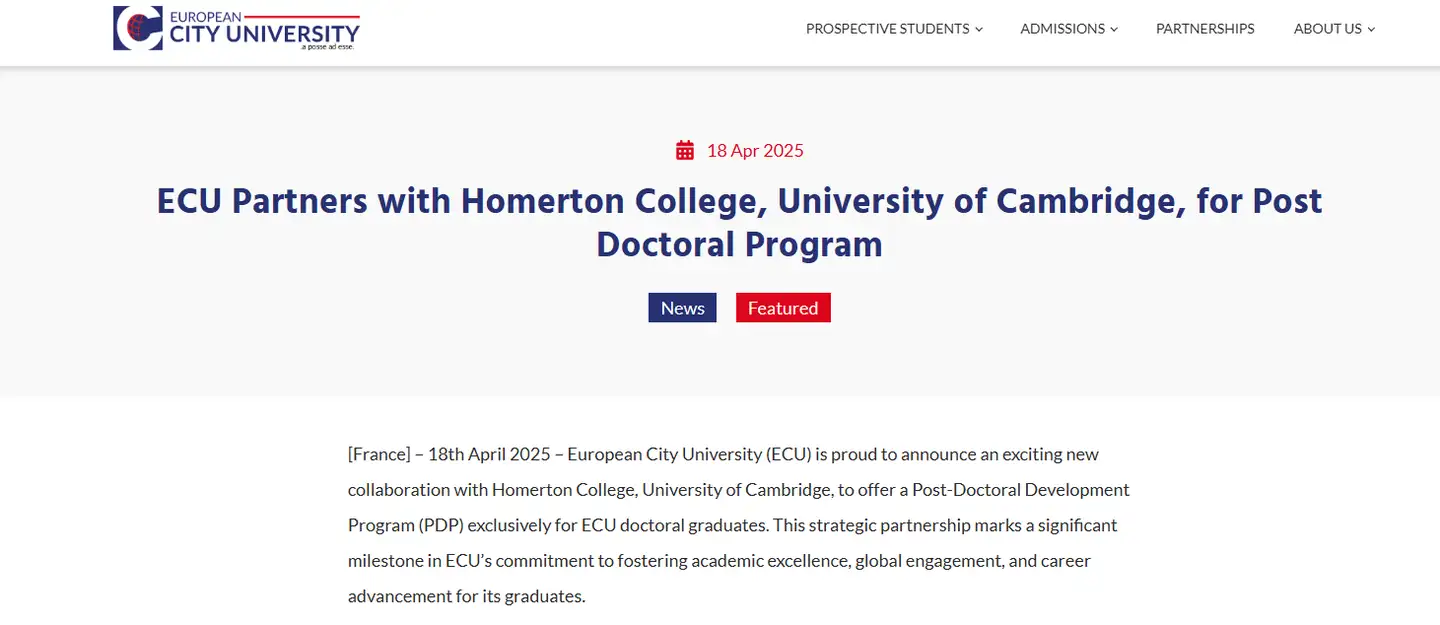Expand the chevron beside Admissions
The image size is (1440, 625).
1114,29
